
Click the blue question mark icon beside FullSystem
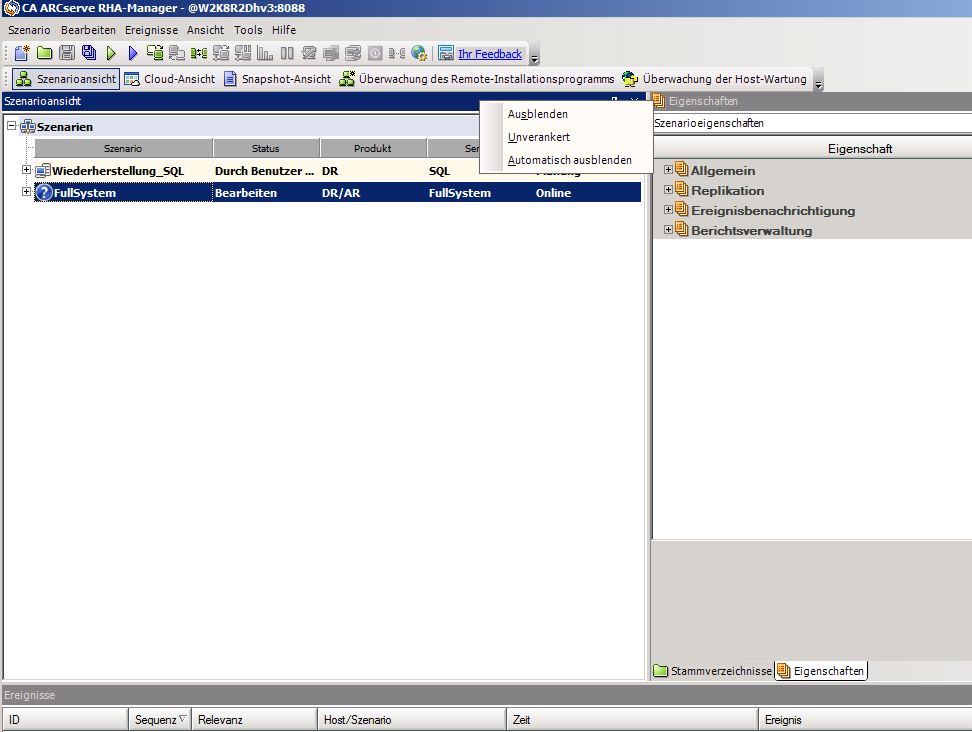(x=44, y=192)
